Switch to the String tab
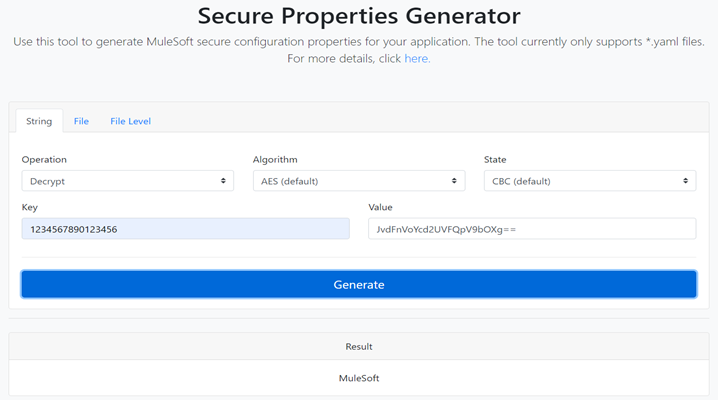This screenshot has width=718, height=400. 39,121
